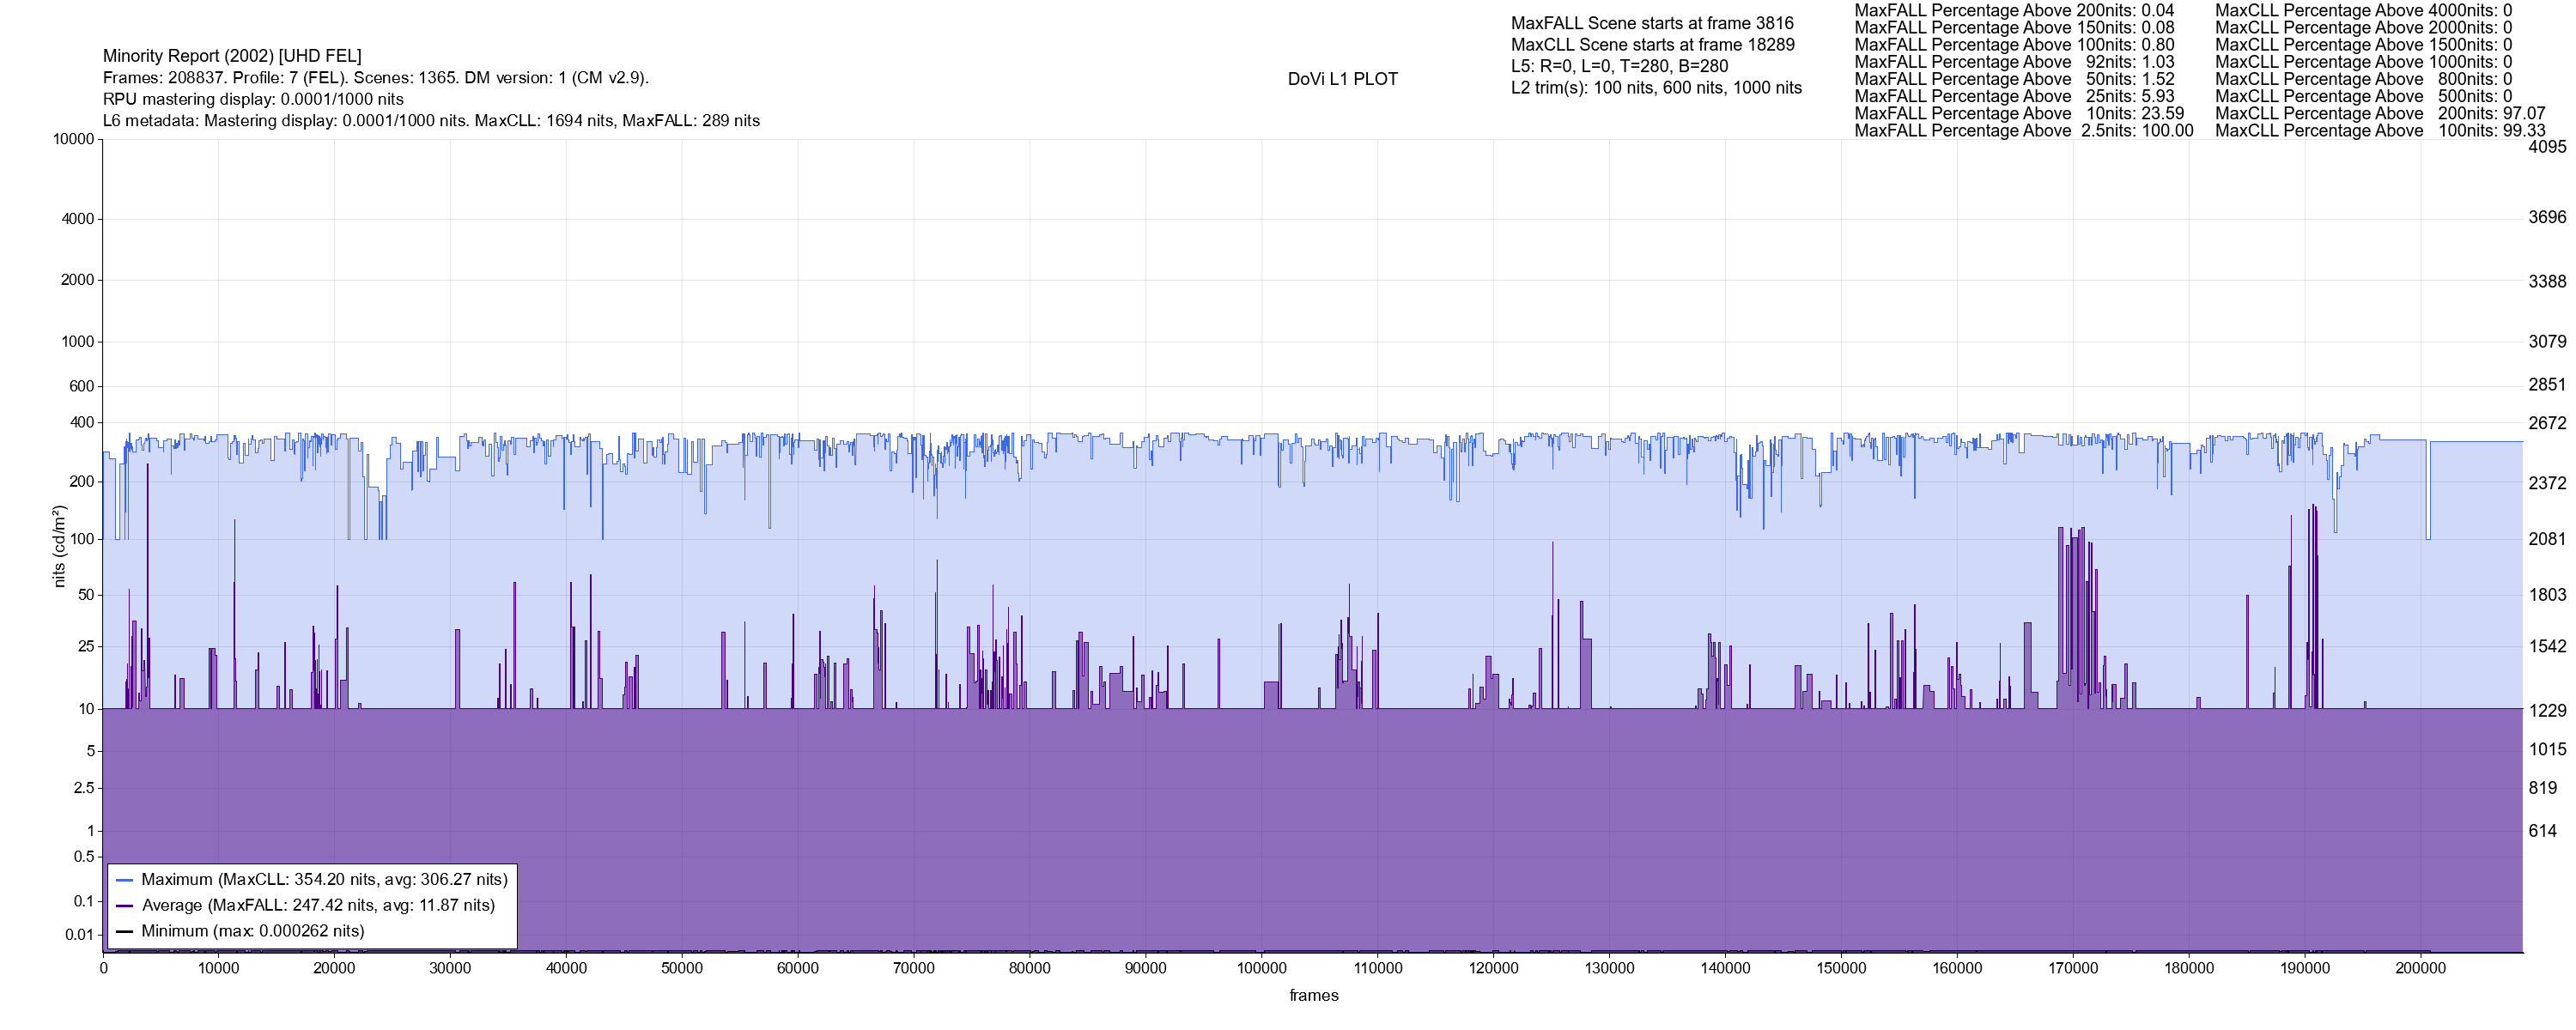Click the L2 trim(s) information line

(x=1656, y=88)
